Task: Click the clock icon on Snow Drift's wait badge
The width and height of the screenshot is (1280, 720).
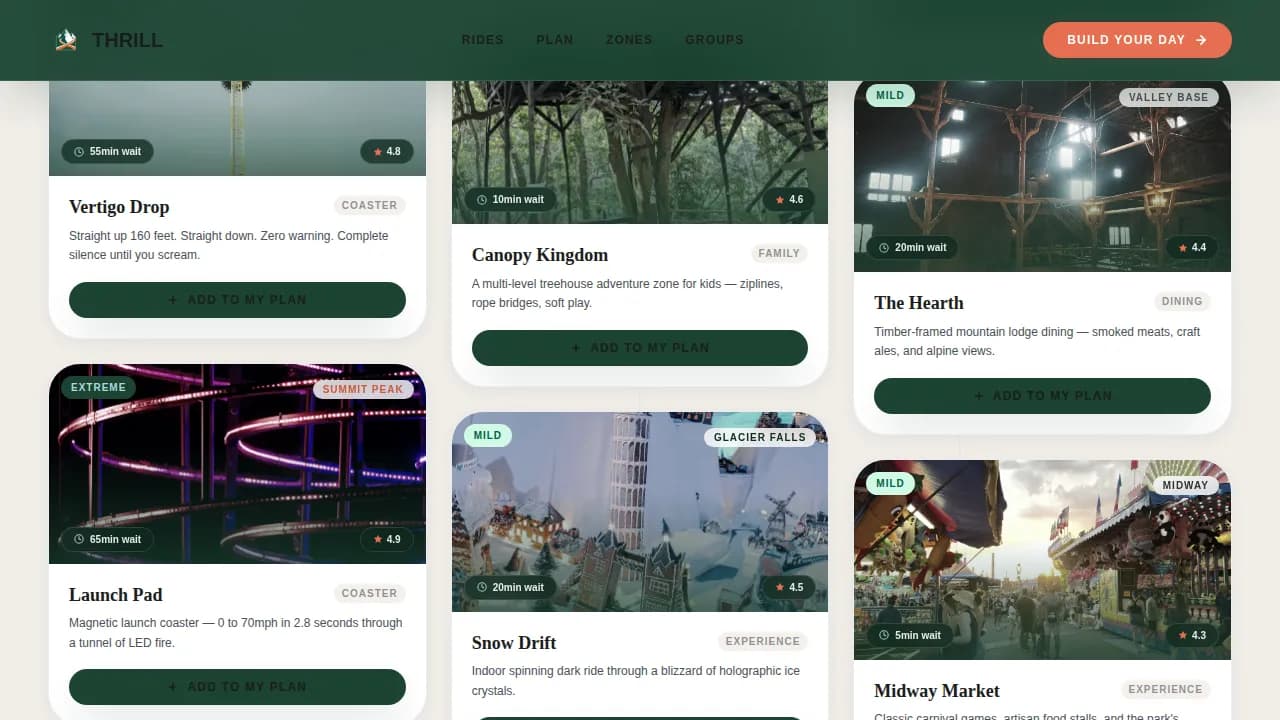Action: pyautogui.click(x=481, y=587)
